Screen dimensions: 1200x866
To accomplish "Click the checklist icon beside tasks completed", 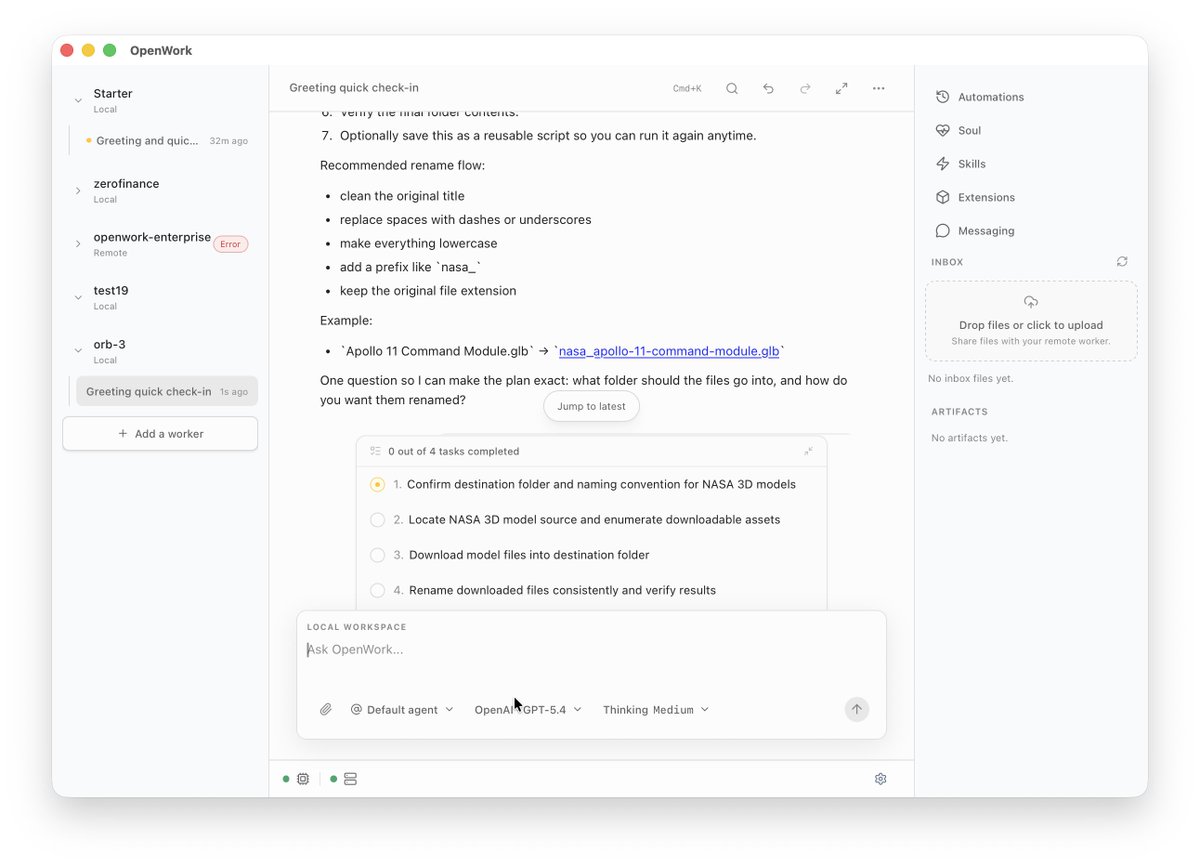I will point(375,452).
